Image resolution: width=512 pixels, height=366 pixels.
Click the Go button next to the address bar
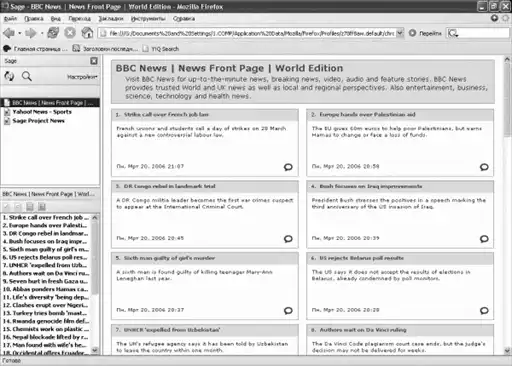click(425, 33)
